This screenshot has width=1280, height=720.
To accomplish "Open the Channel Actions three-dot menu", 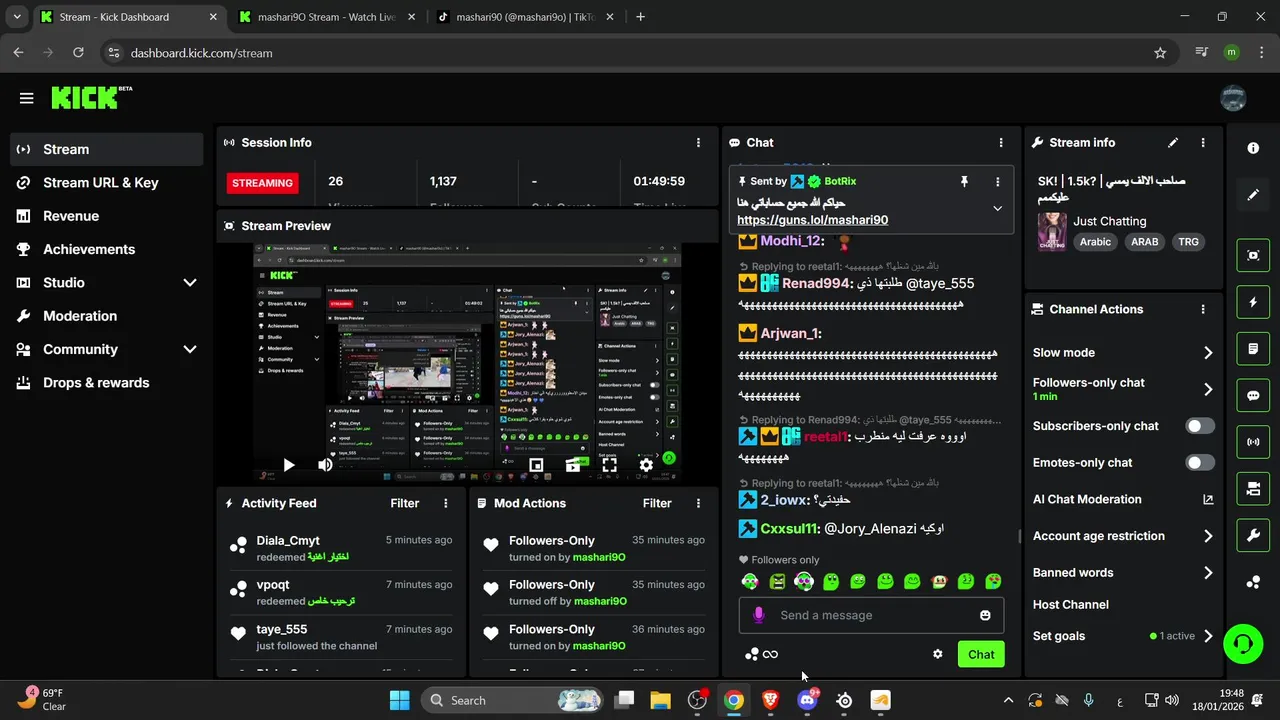I will 1203,310.
